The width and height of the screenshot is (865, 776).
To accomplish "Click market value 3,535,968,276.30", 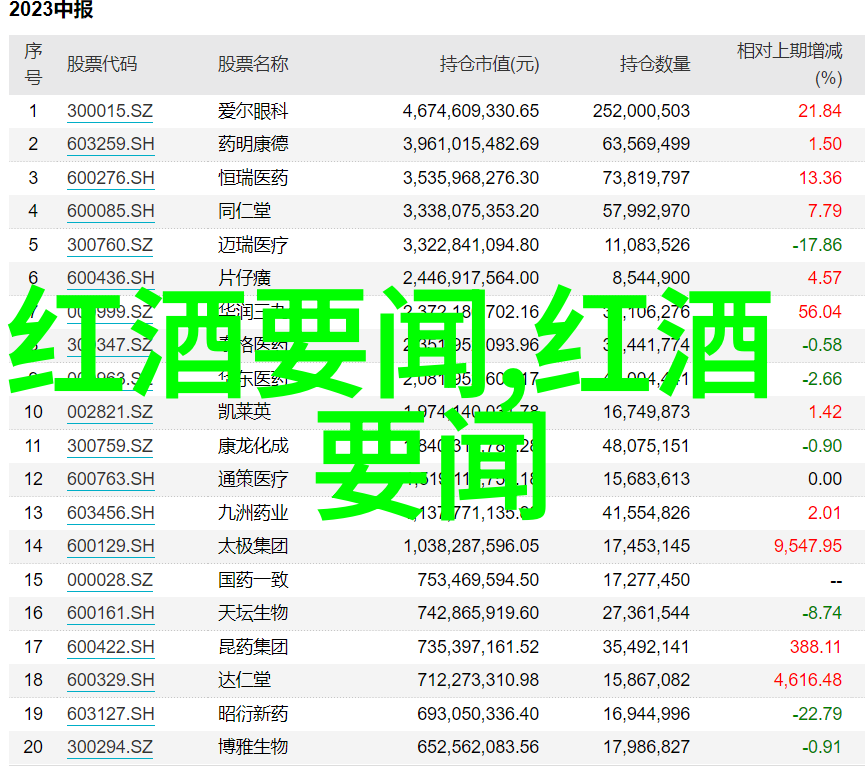I will coord(471,178).
